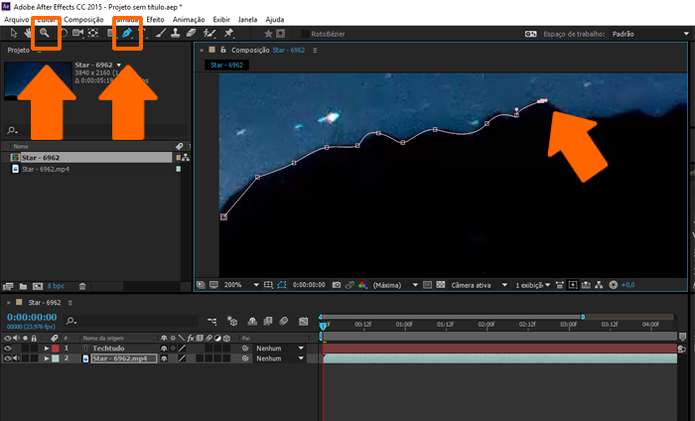695x421 pixels.
Task: Click the show channel RGB icon
Action: click(362, 285)
